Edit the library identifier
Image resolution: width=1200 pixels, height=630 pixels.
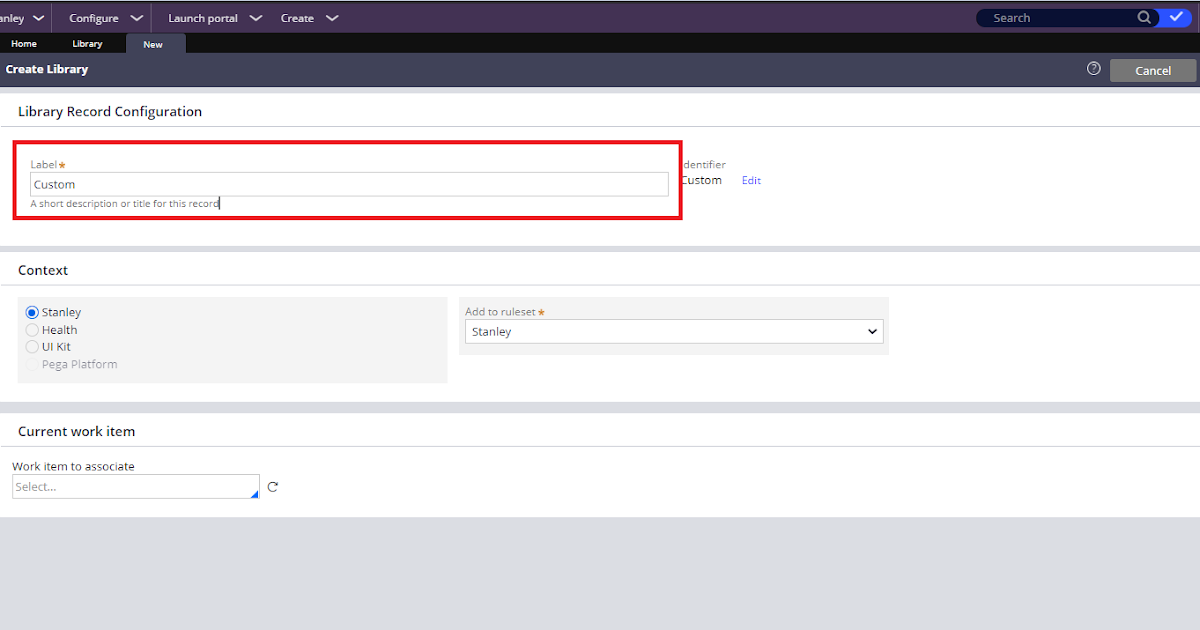point(751,180)
